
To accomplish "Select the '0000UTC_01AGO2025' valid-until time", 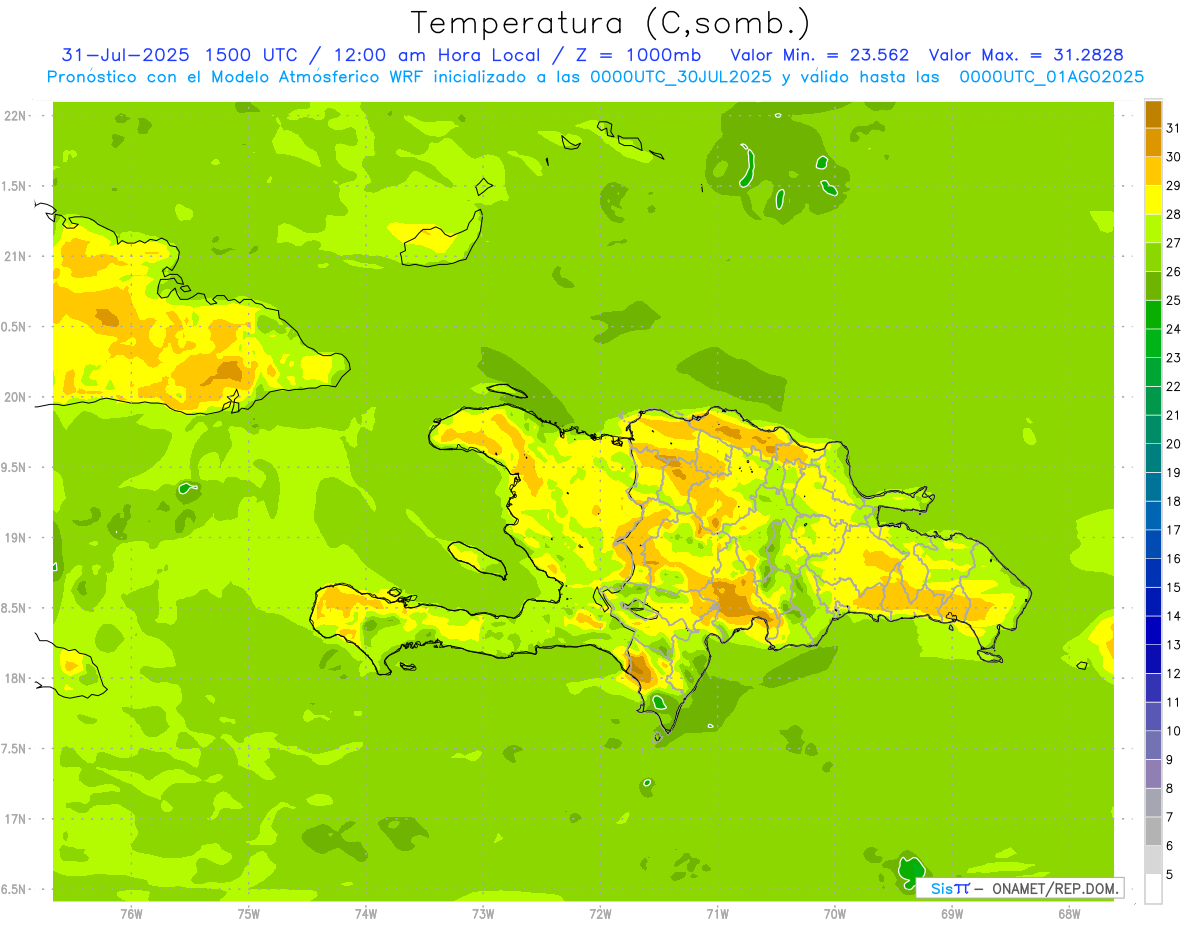I will click(x=1051, y=77).
